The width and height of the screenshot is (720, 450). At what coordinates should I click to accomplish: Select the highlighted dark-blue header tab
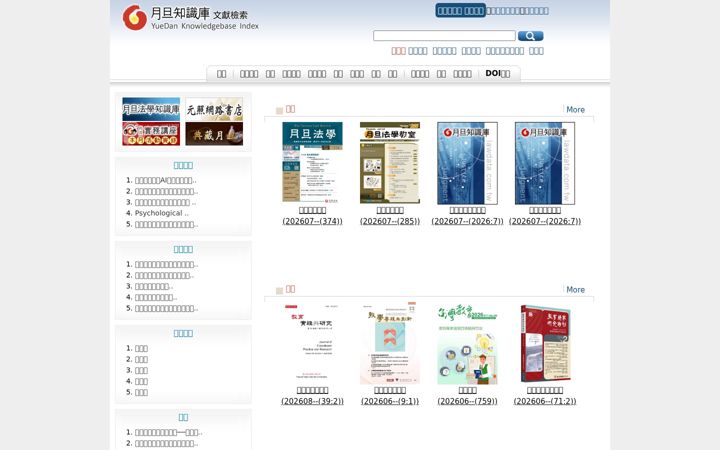click(461, 11)
